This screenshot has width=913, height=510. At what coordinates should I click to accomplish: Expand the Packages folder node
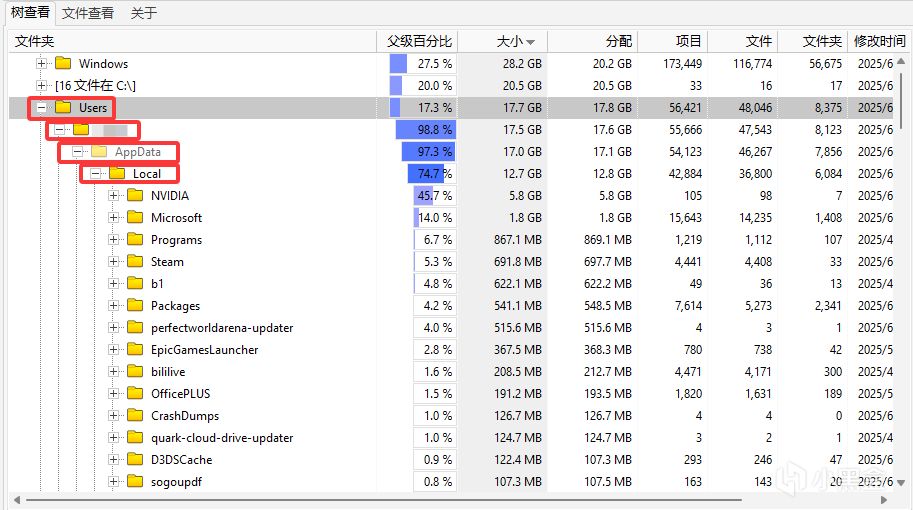click(114, 306)
